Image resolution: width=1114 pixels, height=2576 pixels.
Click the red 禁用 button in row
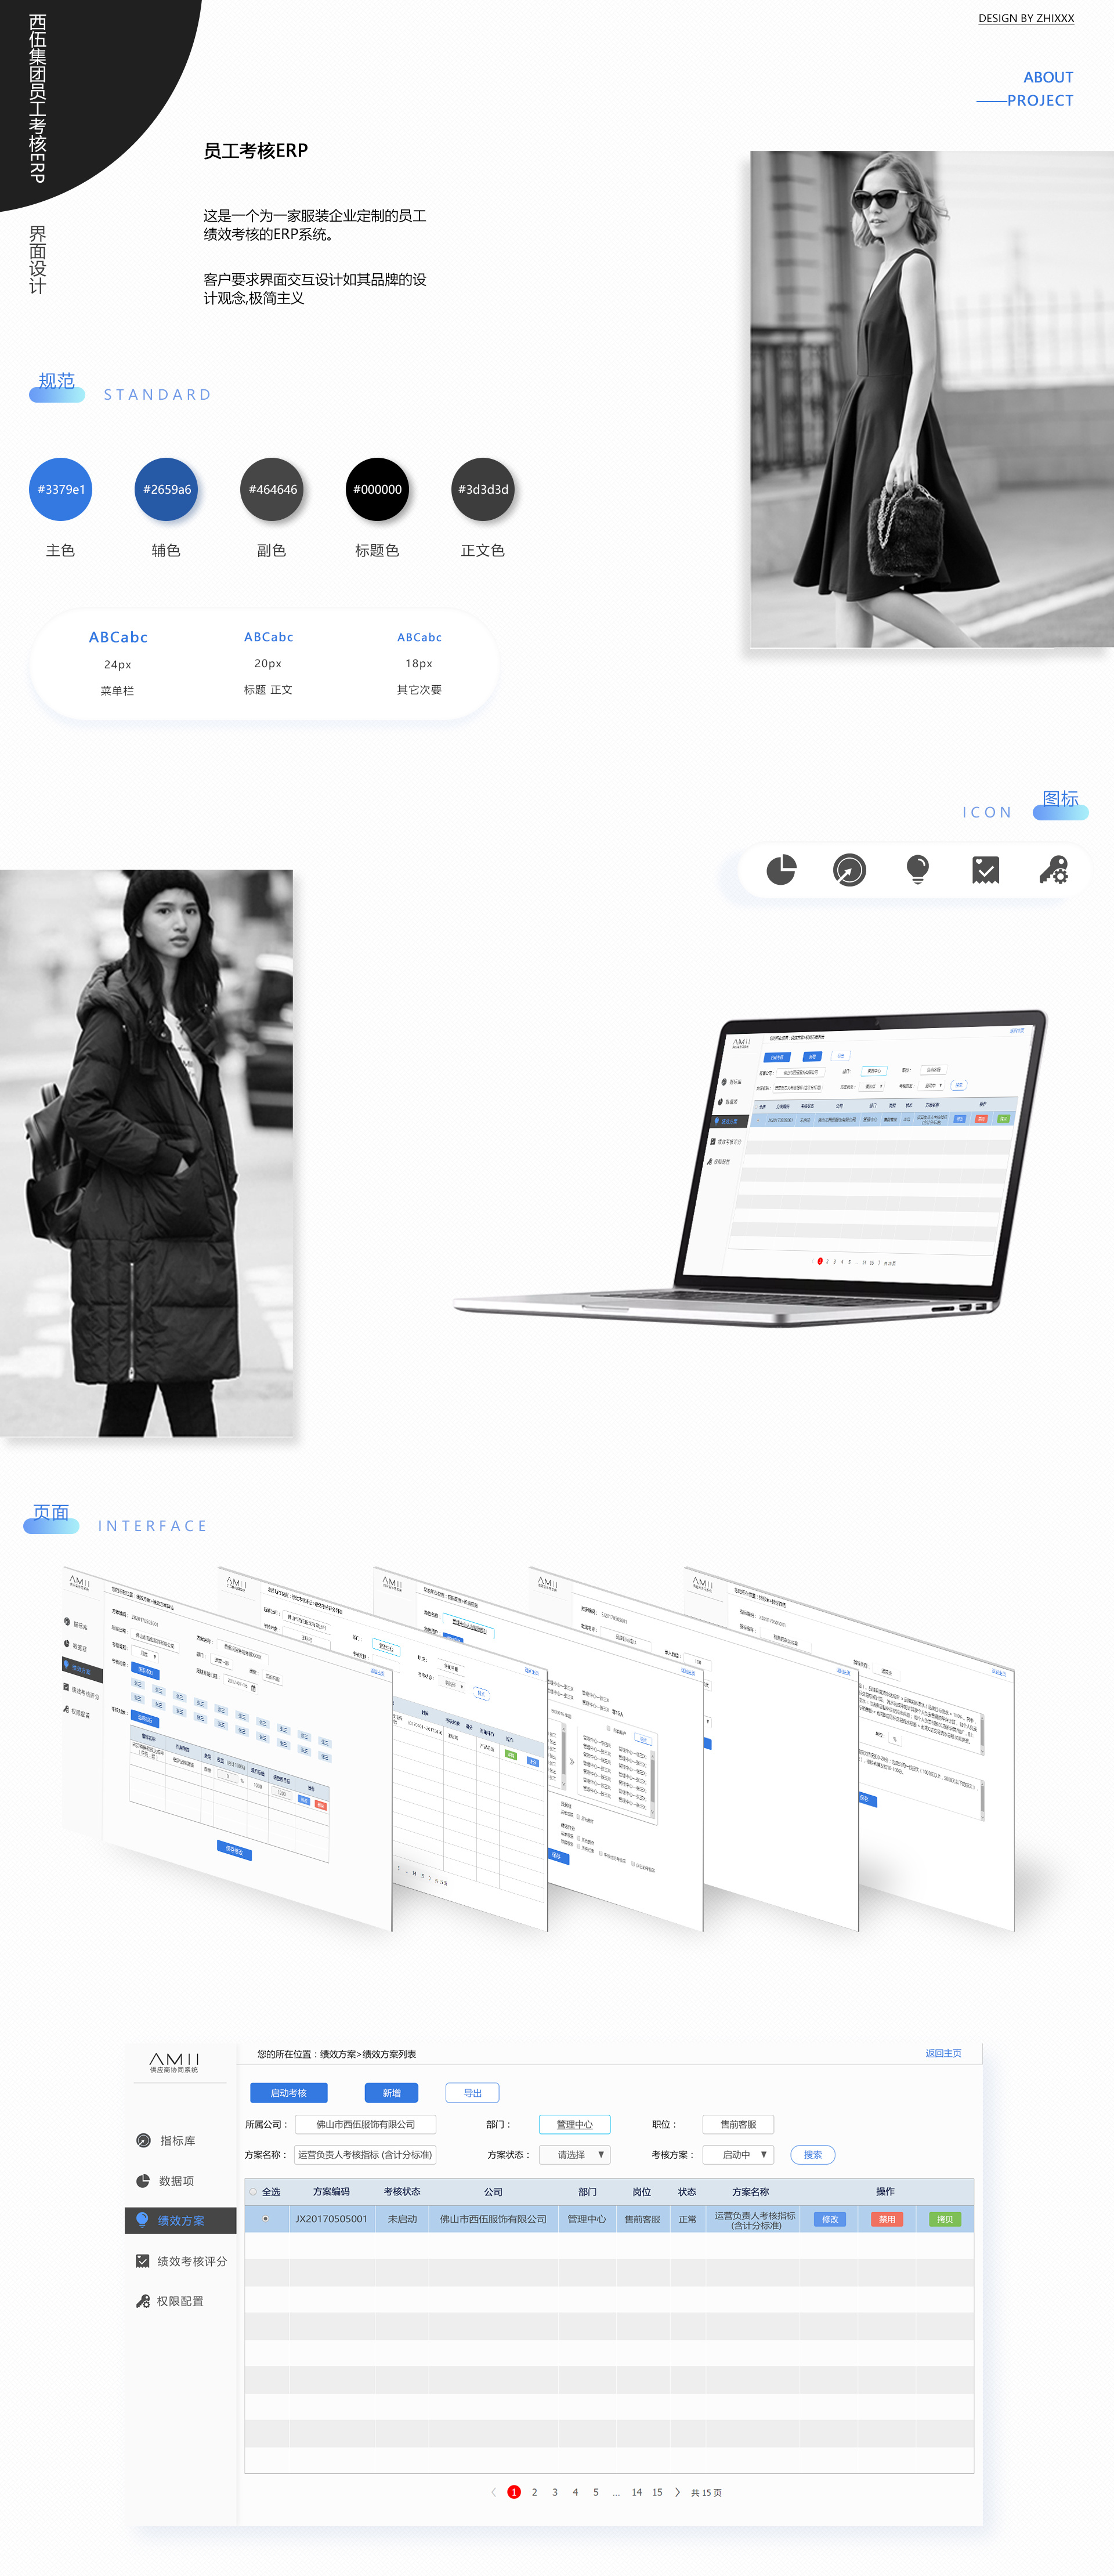tap(886, 2219)
